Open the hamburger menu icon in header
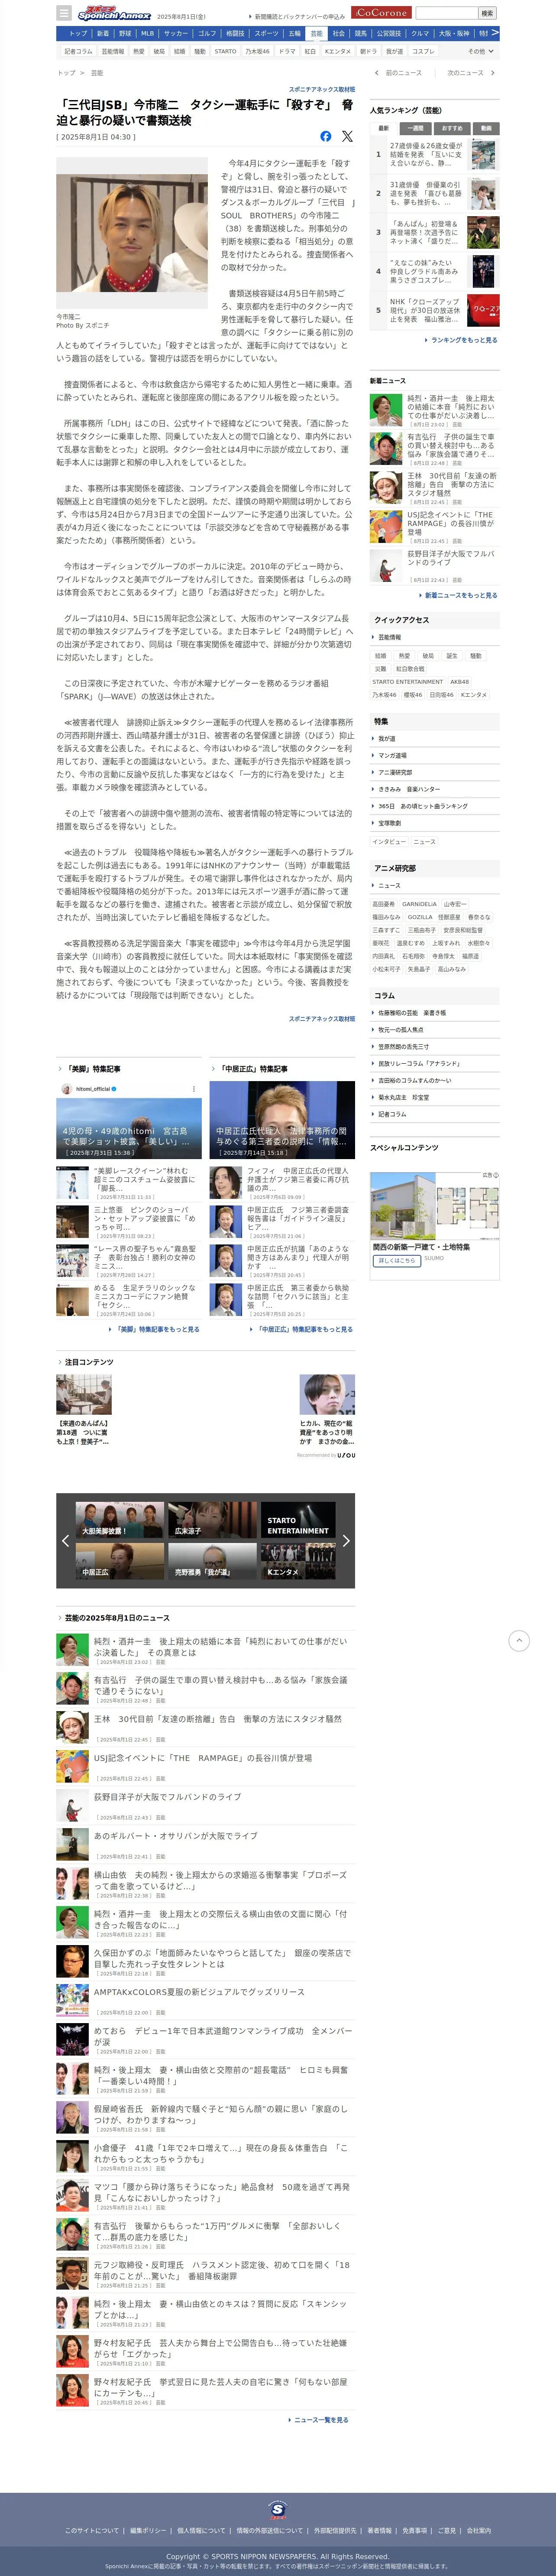Image resolution: width=556 pixels, height=2576 pixels. (64, 13)
